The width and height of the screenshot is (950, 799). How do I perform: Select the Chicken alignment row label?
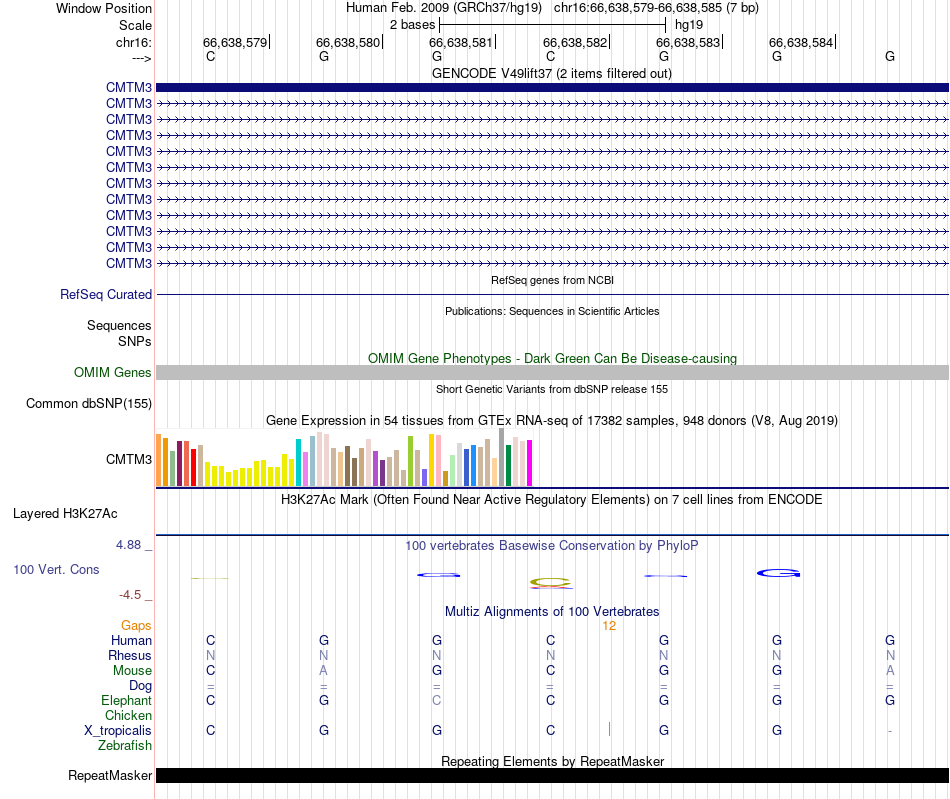tap(128, 715)
